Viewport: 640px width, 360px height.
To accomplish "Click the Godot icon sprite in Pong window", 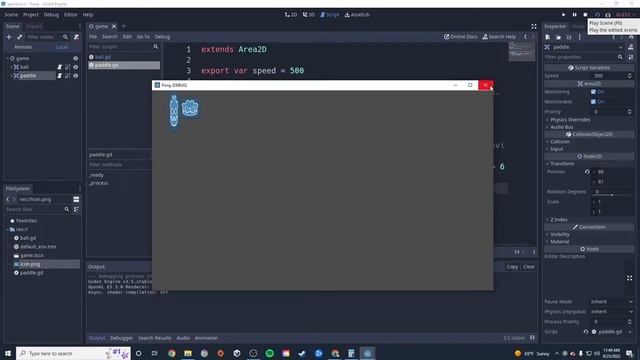I will [190, 109].
